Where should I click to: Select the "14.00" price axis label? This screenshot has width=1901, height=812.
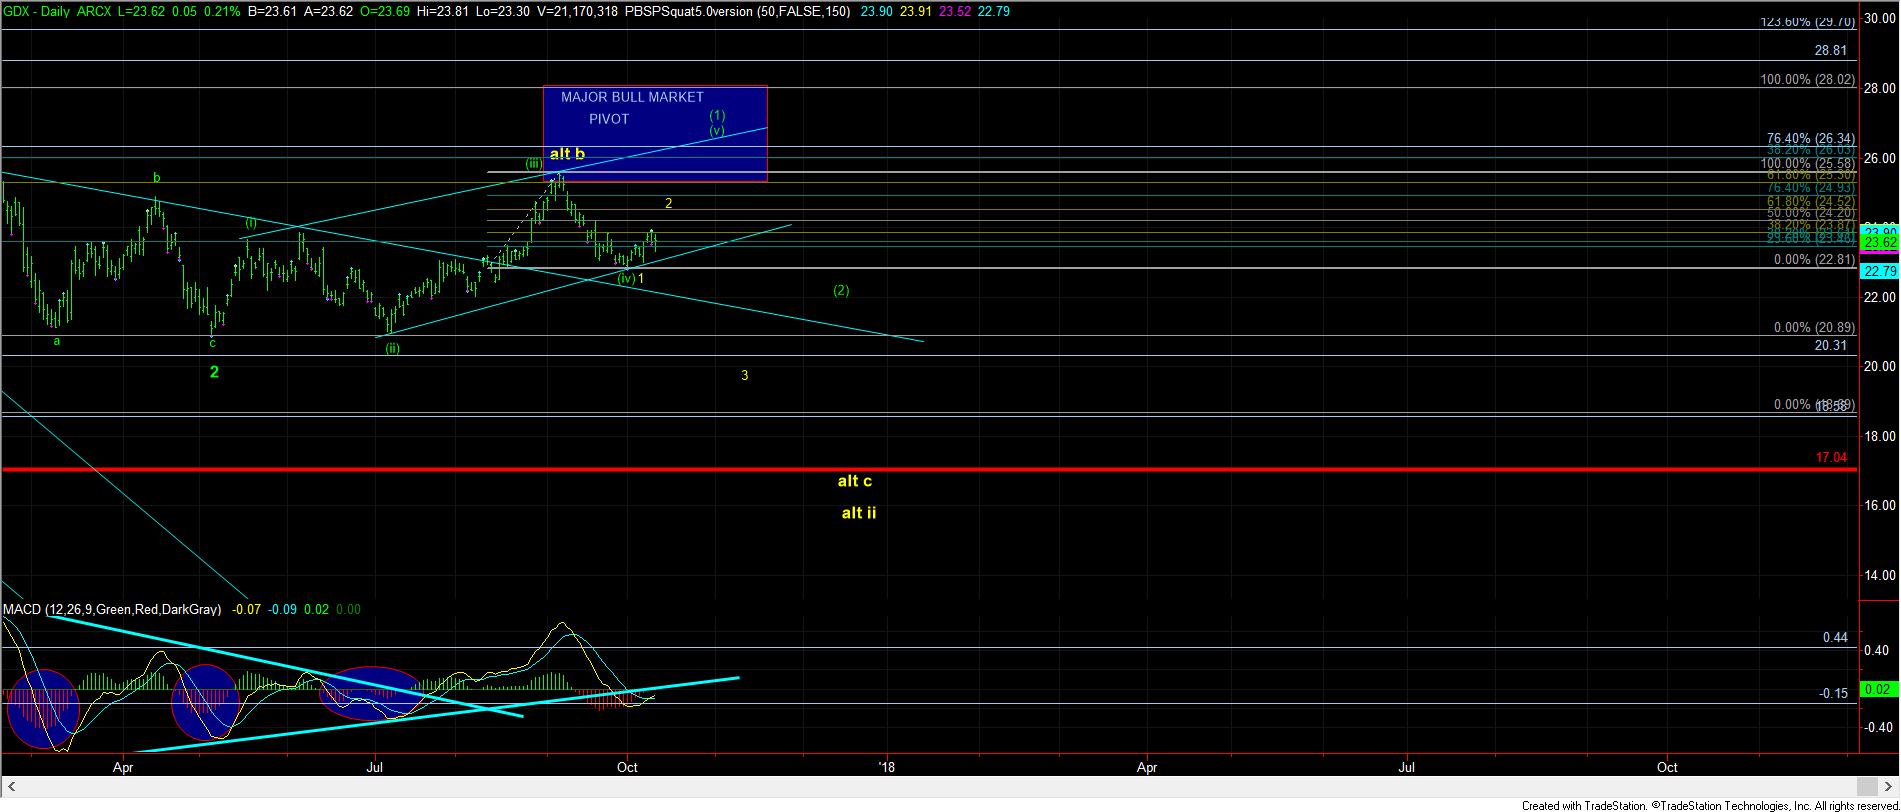(1880, 575)
